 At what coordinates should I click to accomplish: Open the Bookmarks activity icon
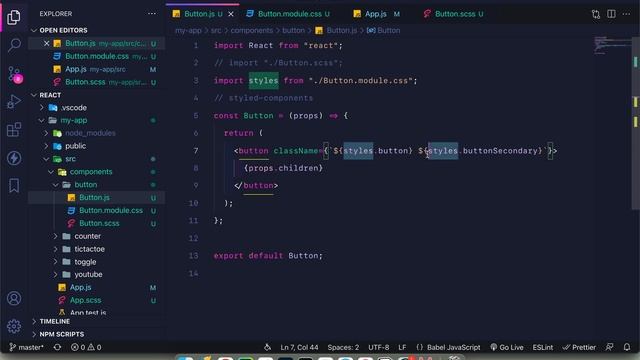click(14, 185)
